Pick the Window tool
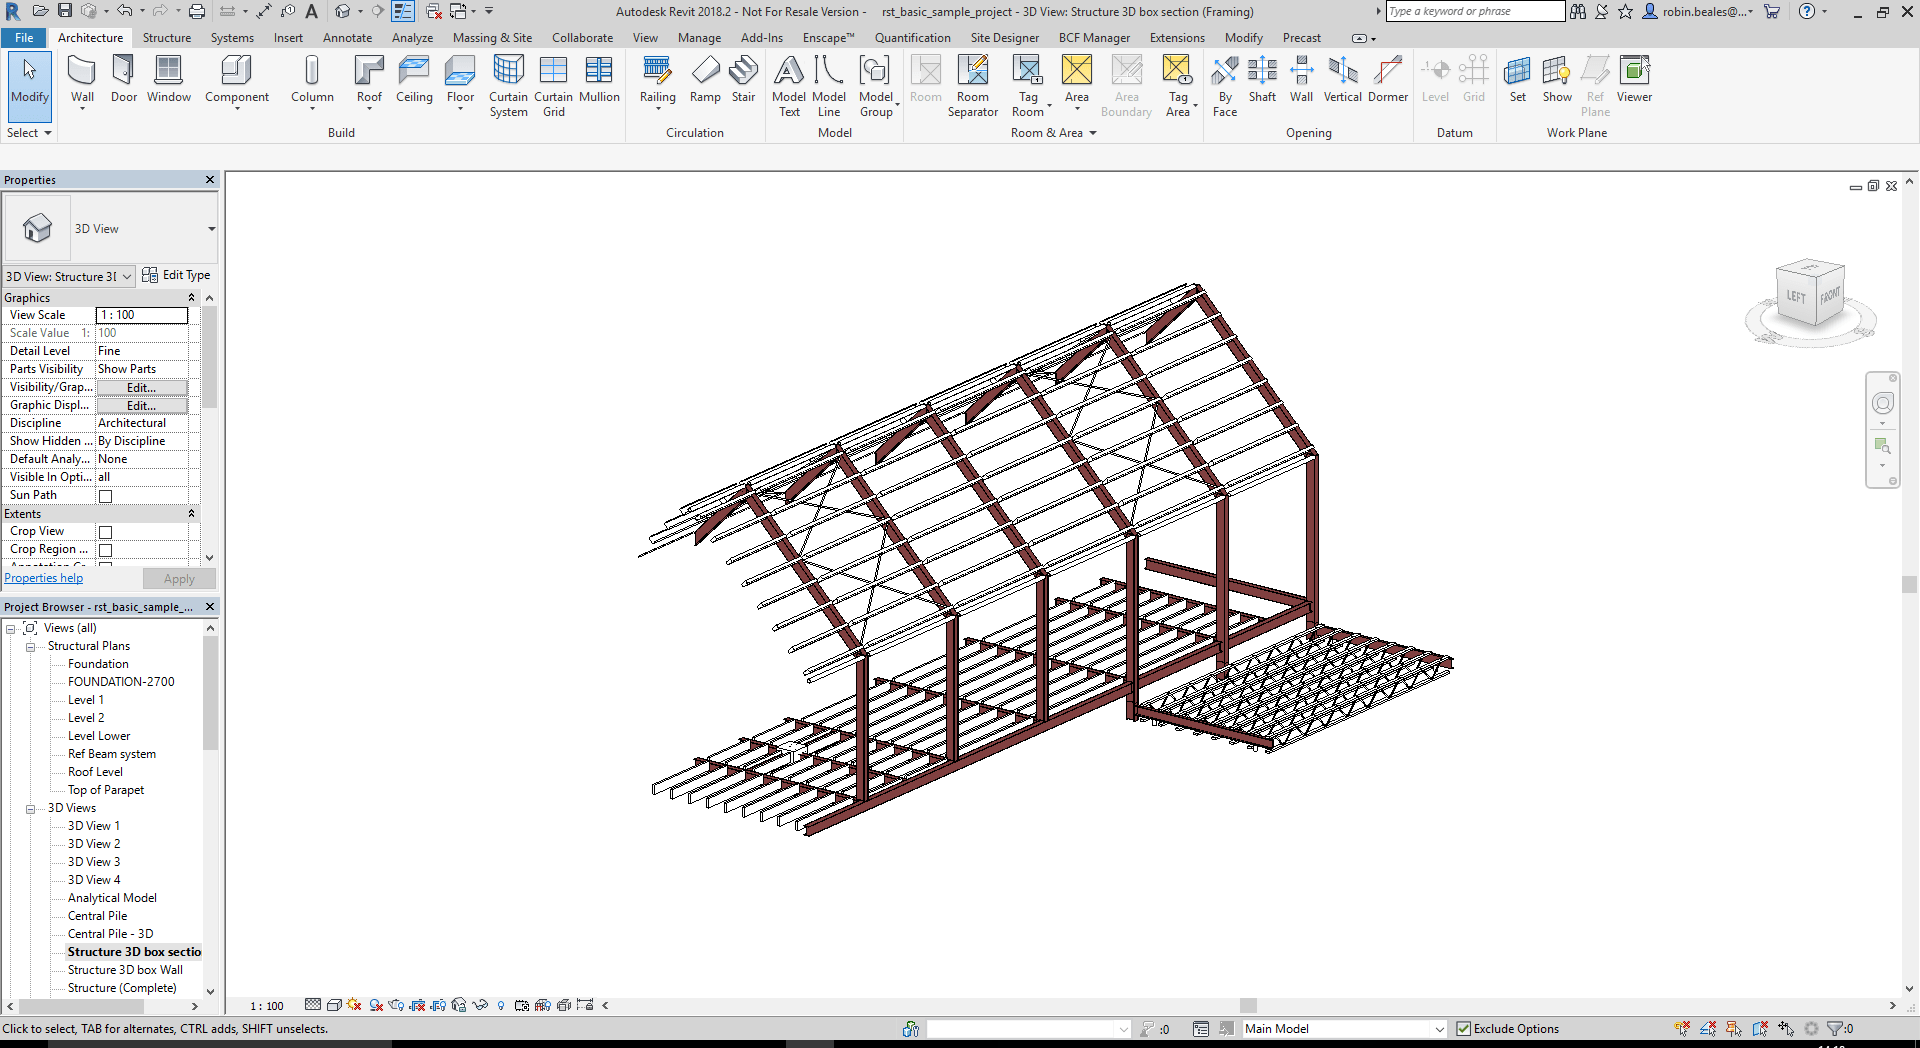1920x1048 pixels. [x=169, y=79]
